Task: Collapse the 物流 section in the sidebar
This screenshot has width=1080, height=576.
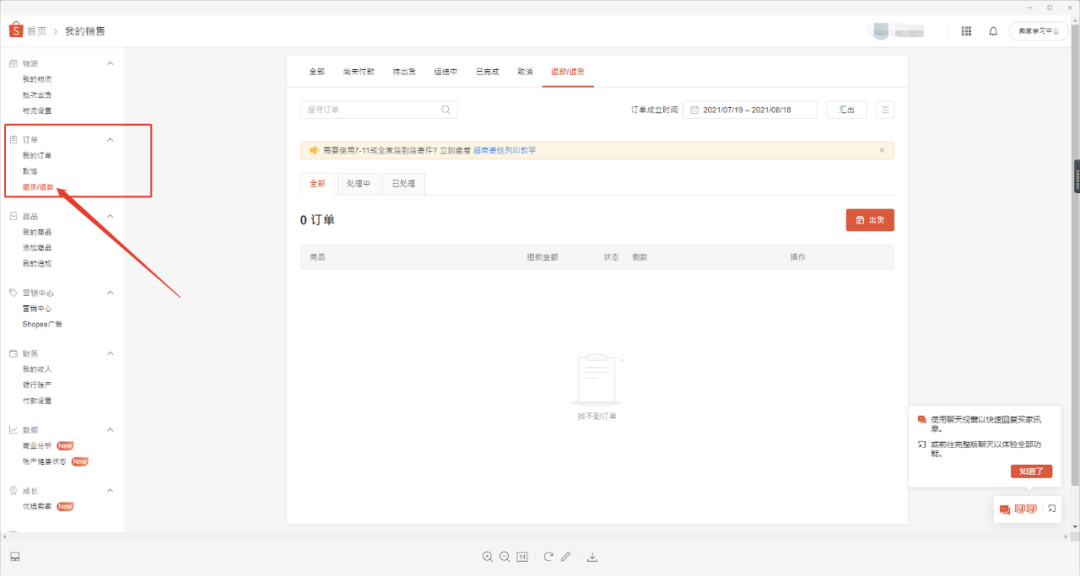Action: tap(110, 62)
